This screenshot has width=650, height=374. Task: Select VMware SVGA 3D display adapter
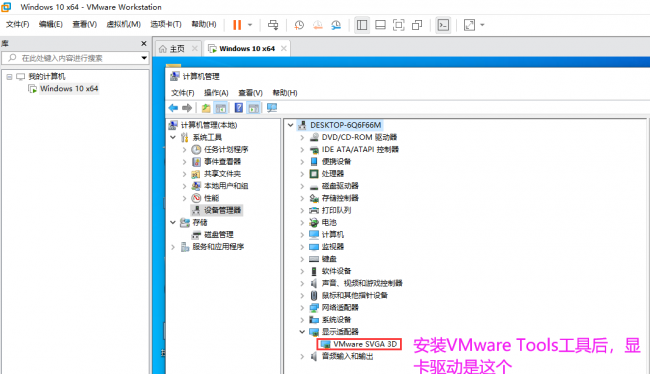click(x=365, y=344)
